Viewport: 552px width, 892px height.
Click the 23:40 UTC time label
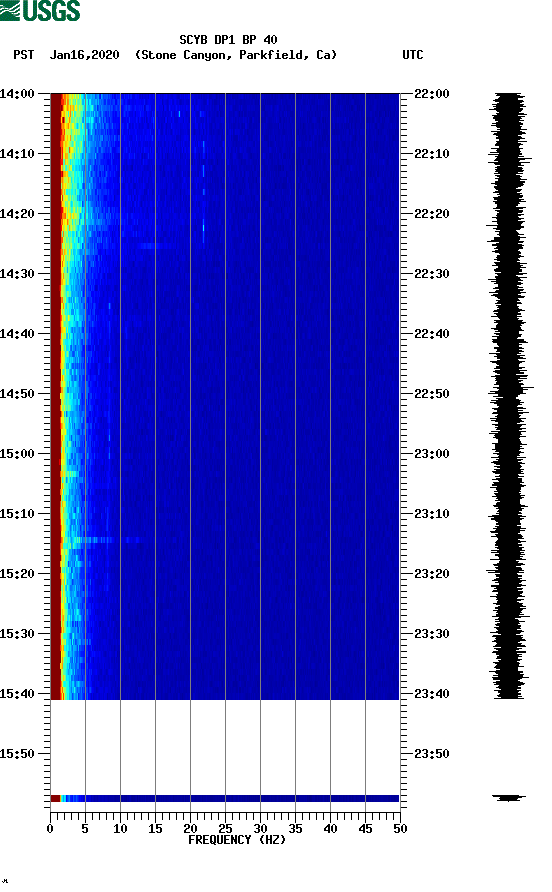coord(432,693)
